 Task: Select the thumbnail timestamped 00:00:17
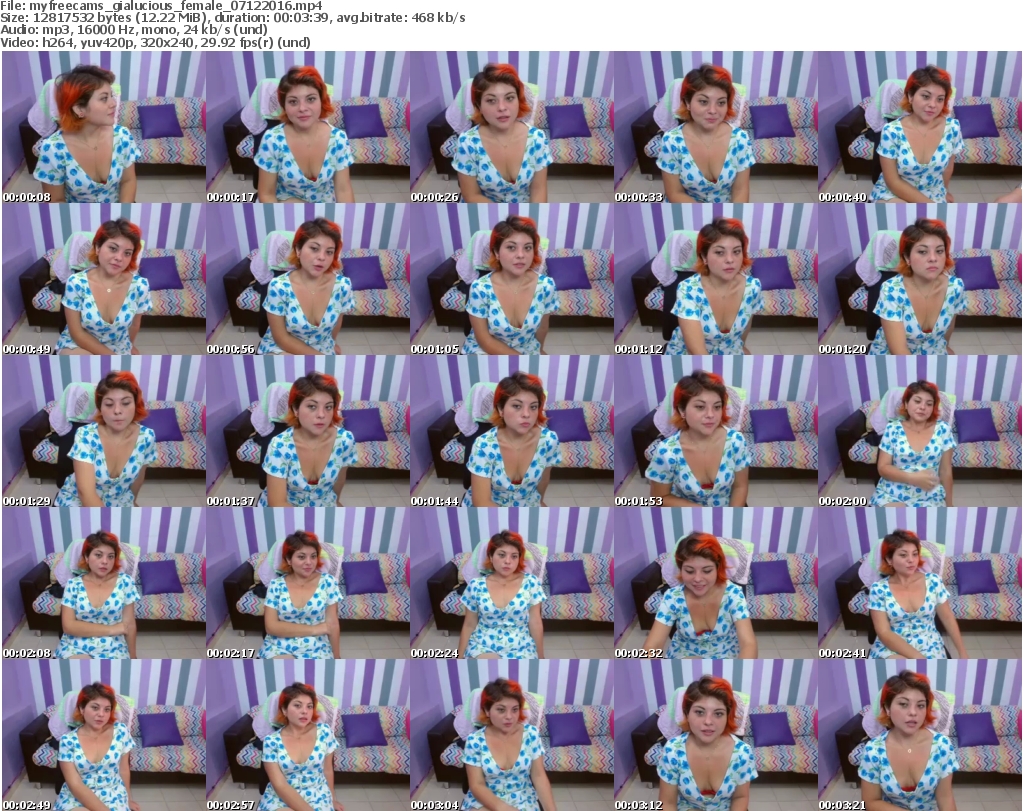pyautogui.click(x=308, y=127)
